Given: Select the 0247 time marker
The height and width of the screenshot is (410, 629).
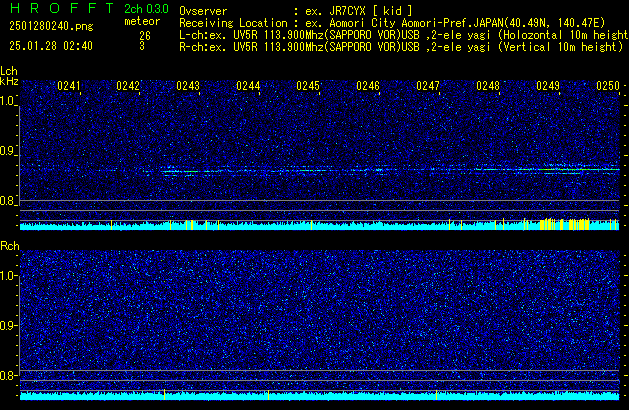Looking at the screenshot, I should click(x=428, y=86).
